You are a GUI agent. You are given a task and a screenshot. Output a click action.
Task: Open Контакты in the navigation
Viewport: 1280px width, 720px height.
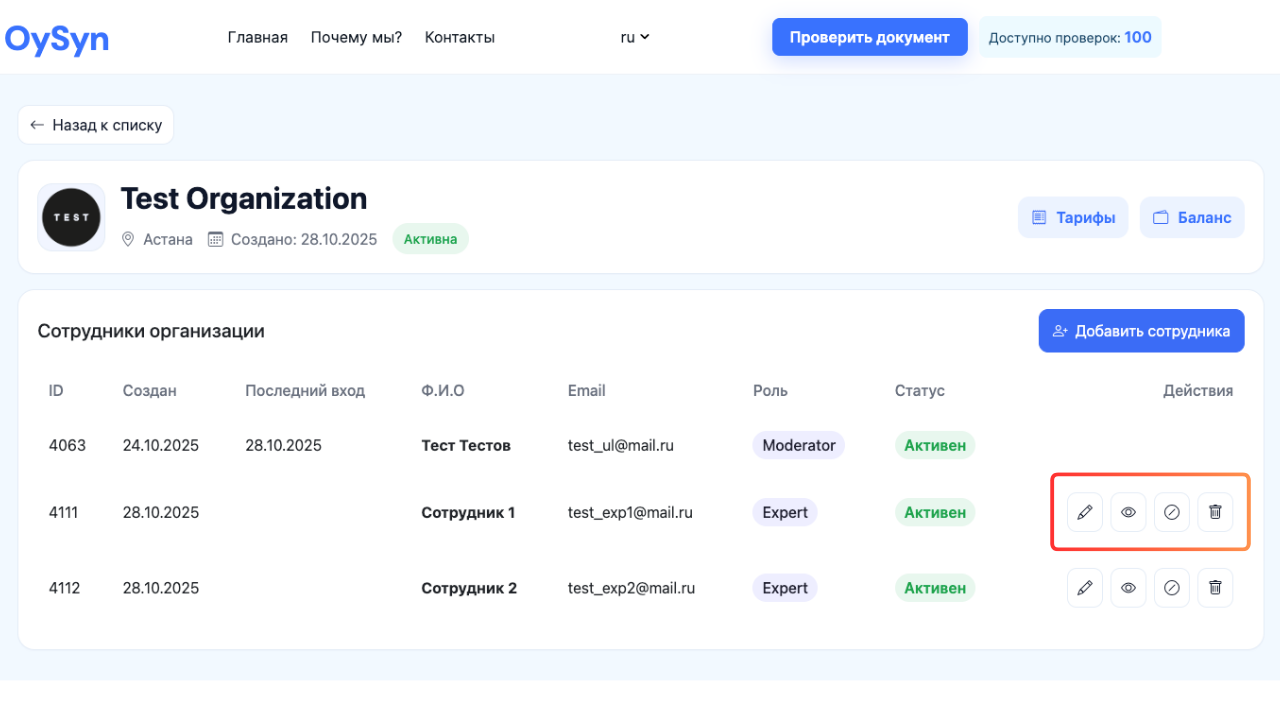click(459, 37)
